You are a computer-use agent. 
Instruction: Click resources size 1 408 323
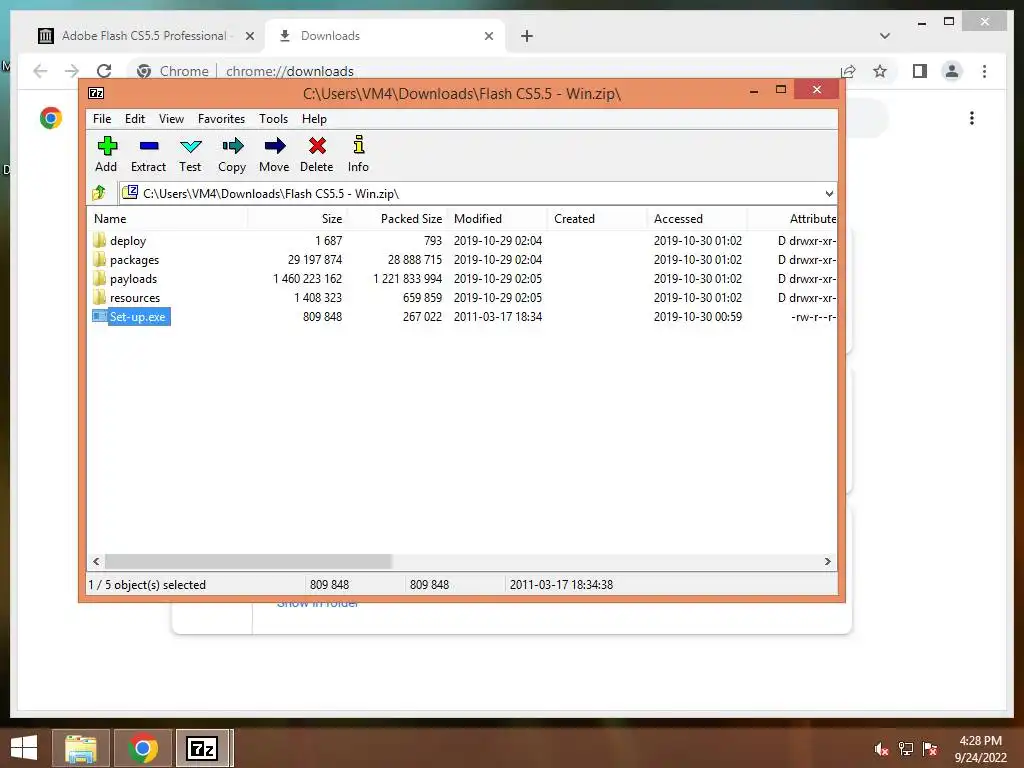point(318,298)
